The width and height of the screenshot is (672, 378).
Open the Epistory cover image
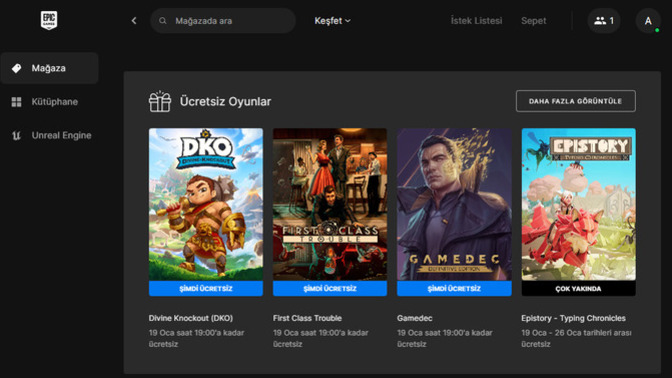point(579,204)
